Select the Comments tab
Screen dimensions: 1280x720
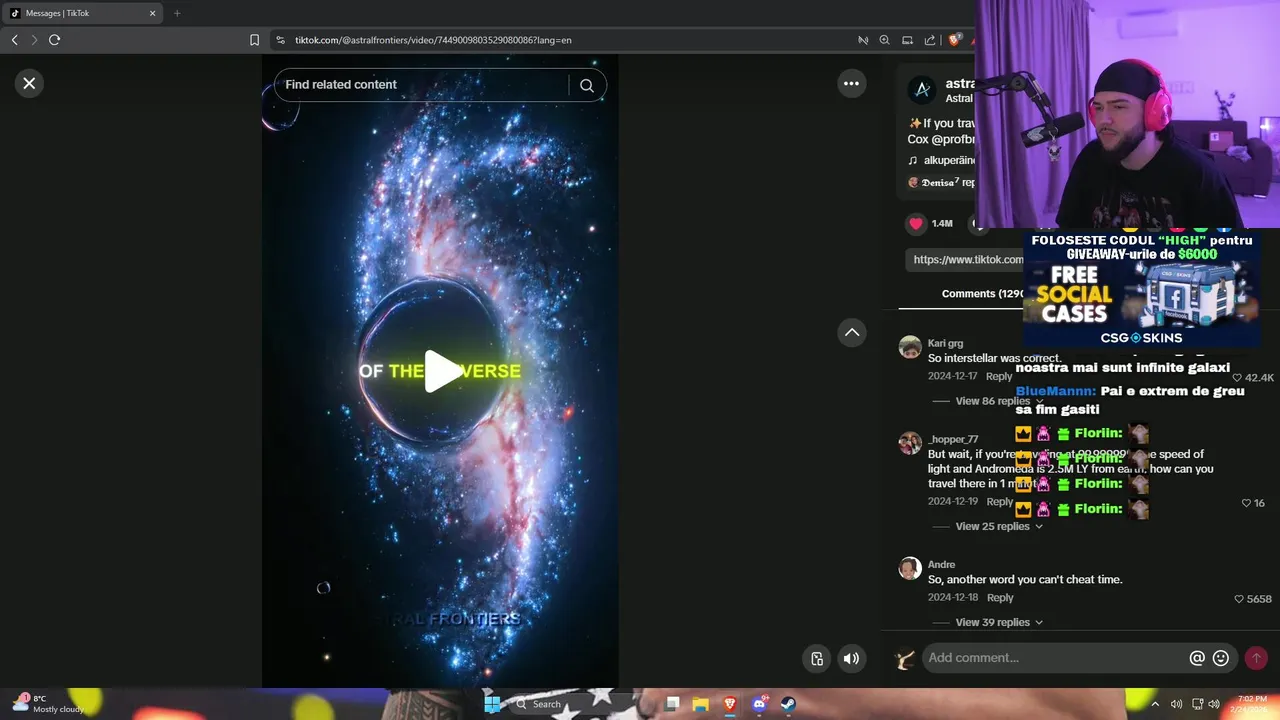click(982, 293)
